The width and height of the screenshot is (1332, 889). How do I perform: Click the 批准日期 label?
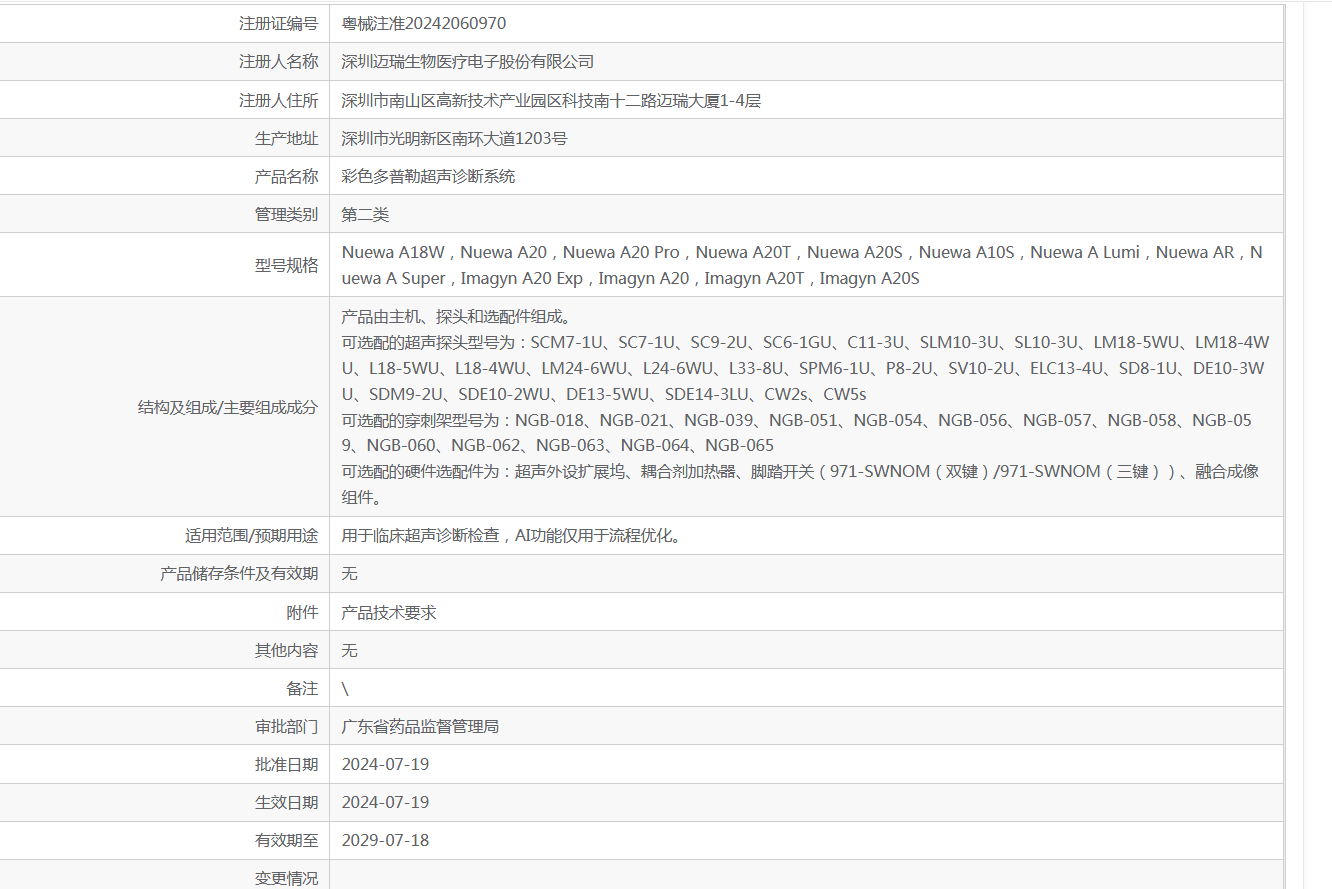(x=287, y=764)
